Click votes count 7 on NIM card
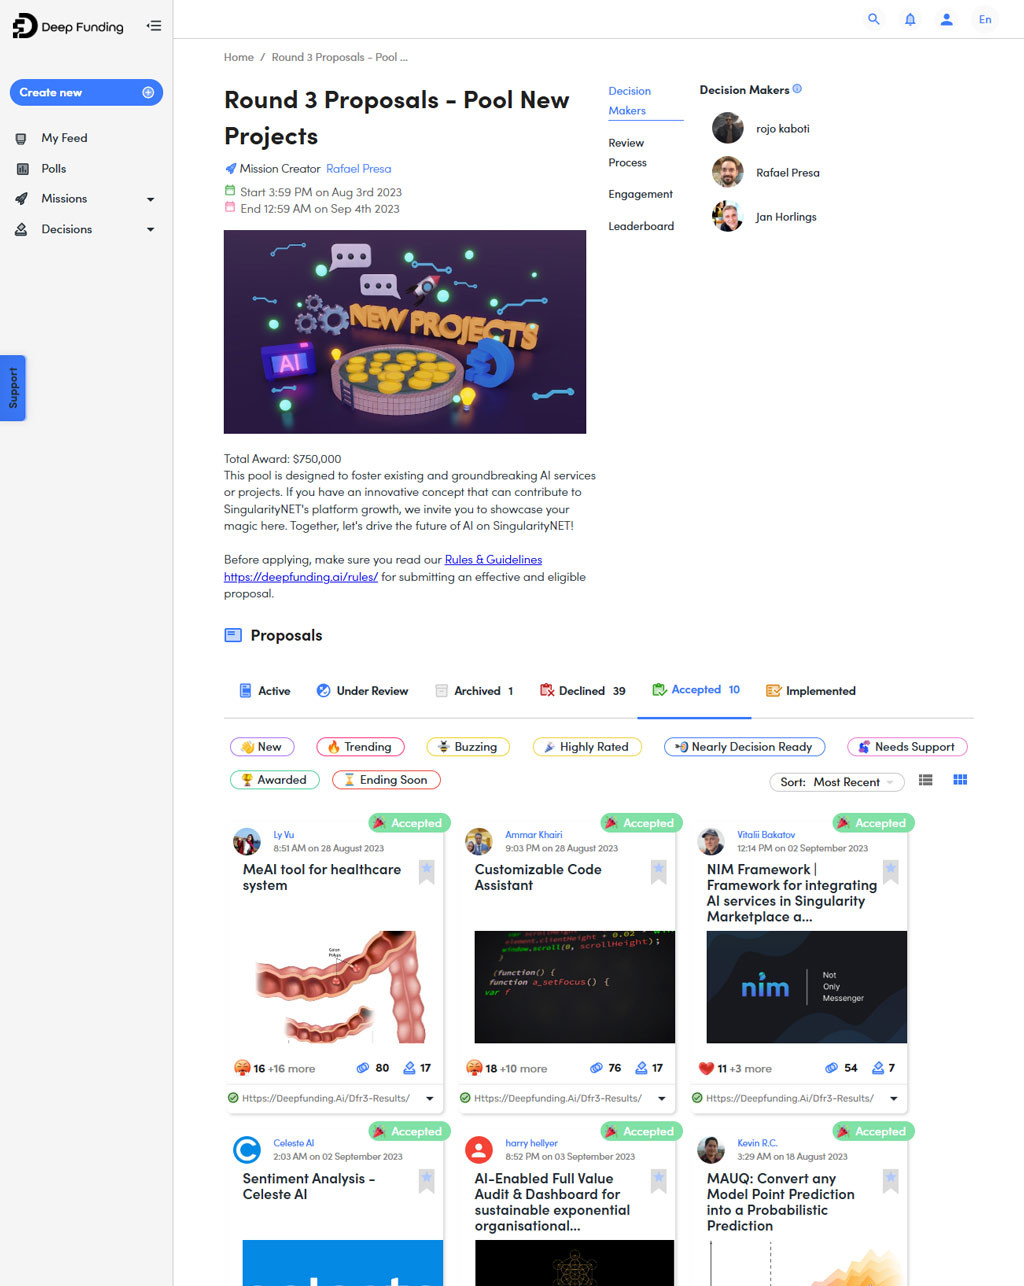This screenshot has height=1286, width=1024. 884,1068
